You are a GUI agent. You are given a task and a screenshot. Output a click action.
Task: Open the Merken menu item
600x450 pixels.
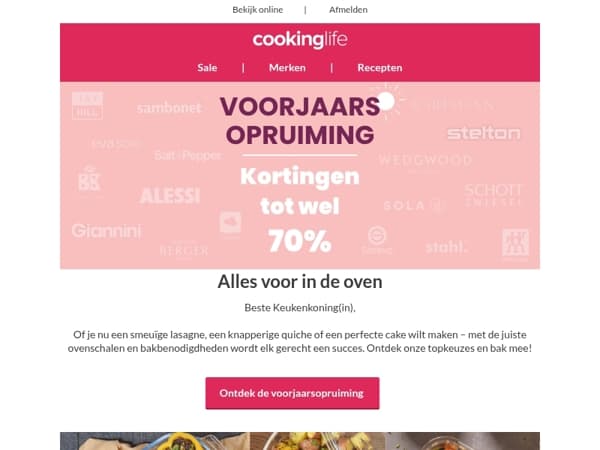(287, 68)
